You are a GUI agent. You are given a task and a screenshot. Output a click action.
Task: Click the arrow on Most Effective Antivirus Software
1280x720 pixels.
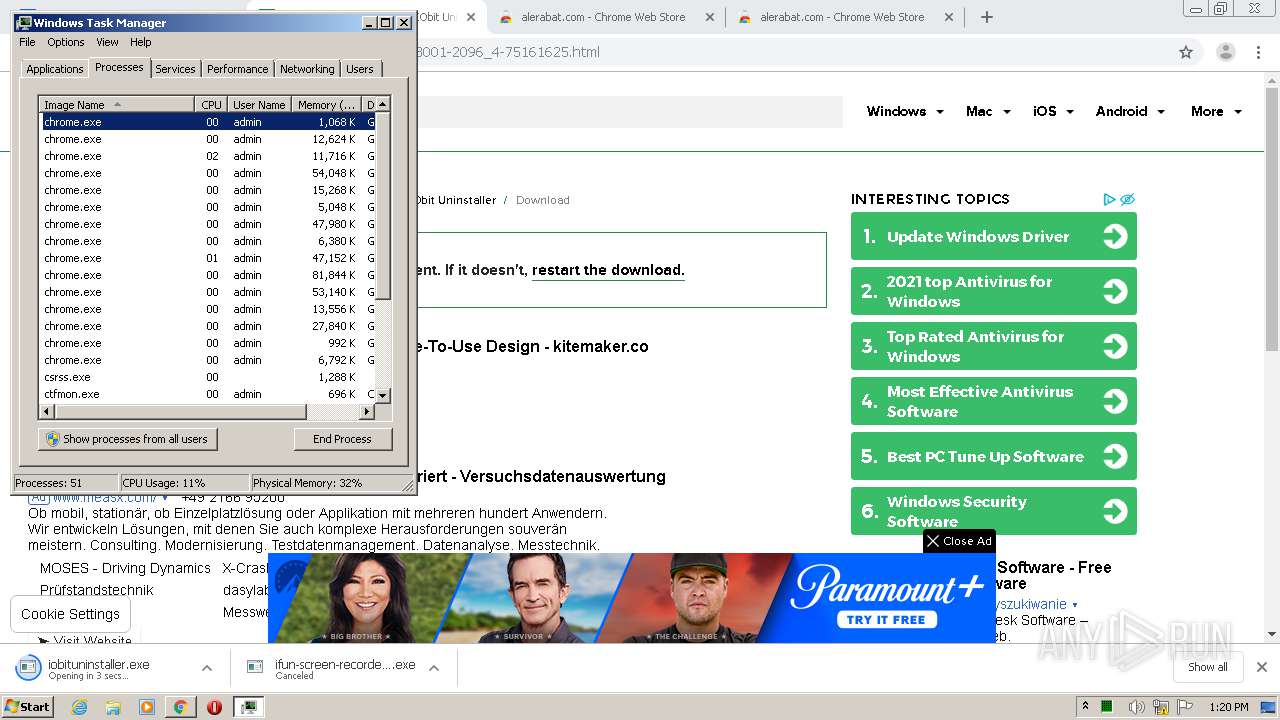pyautogui.click(x=1115, y=401)
